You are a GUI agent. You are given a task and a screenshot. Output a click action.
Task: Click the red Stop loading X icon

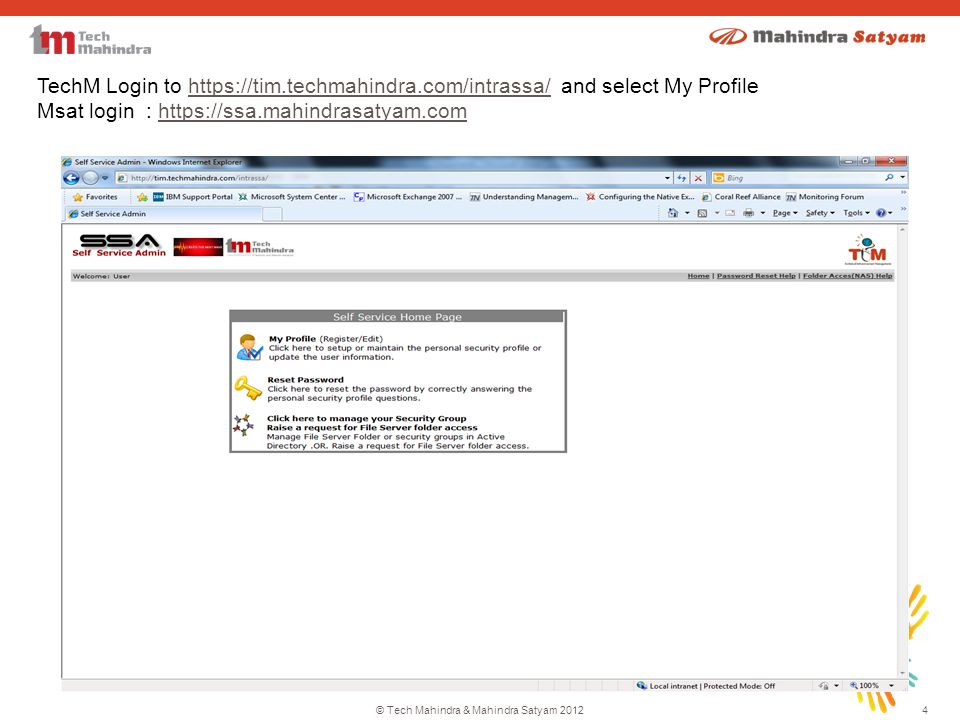(698, 178)
